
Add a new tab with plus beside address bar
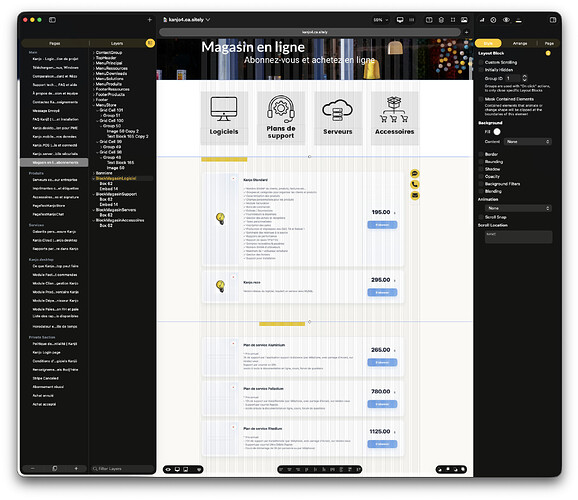pyautogui.click(x=467, y=32)
